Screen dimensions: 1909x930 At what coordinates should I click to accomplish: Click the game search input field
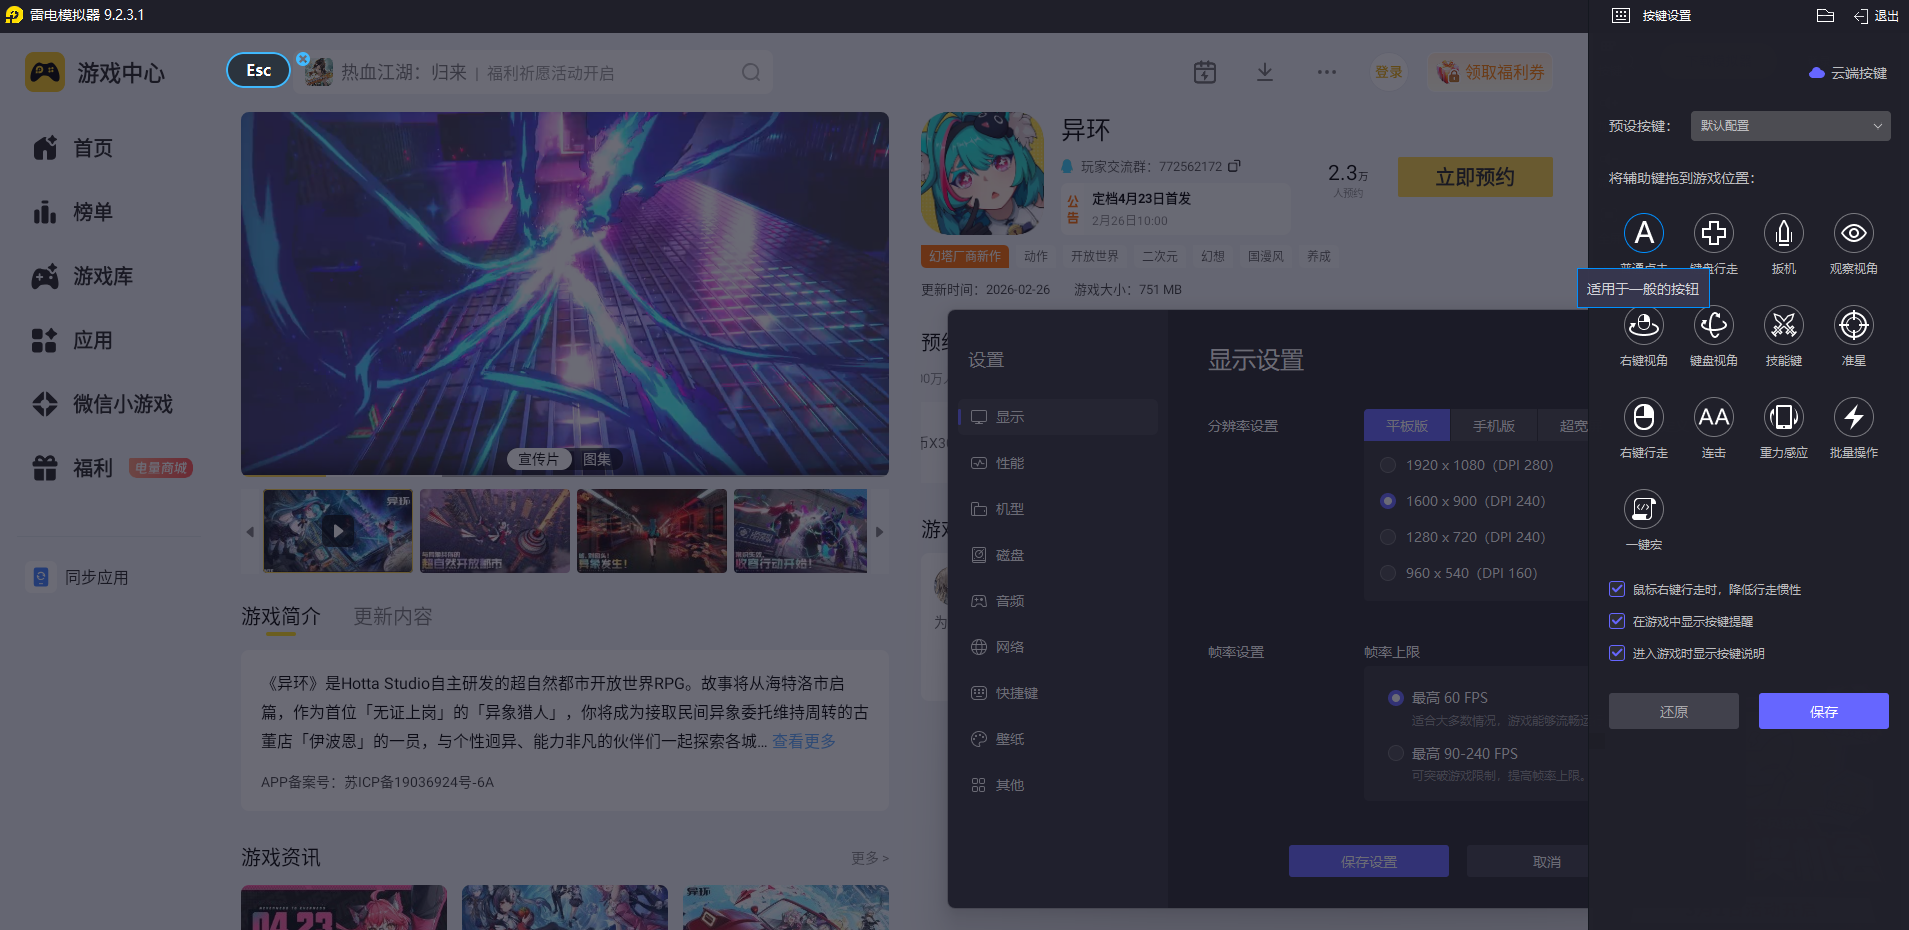coord(530,73)
